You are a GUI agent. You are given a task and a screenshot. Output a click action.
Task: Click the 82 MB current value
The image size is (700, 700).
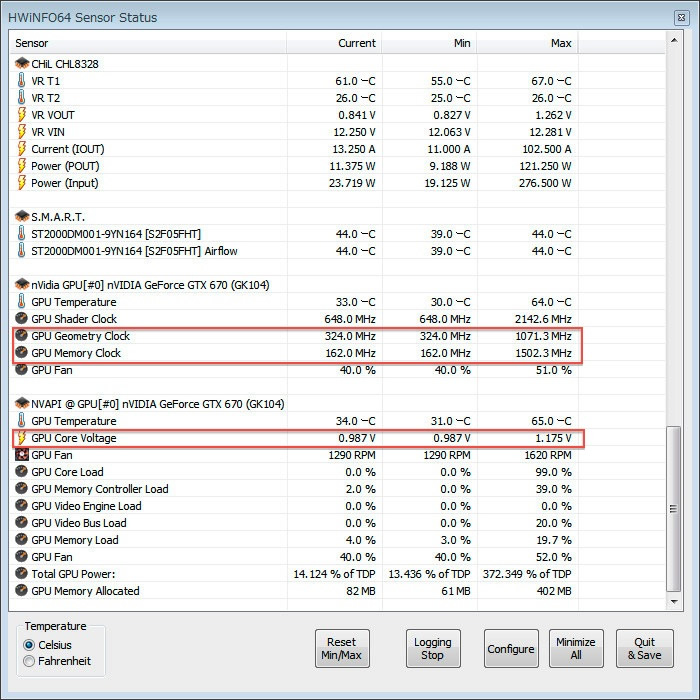coord(361,591)
